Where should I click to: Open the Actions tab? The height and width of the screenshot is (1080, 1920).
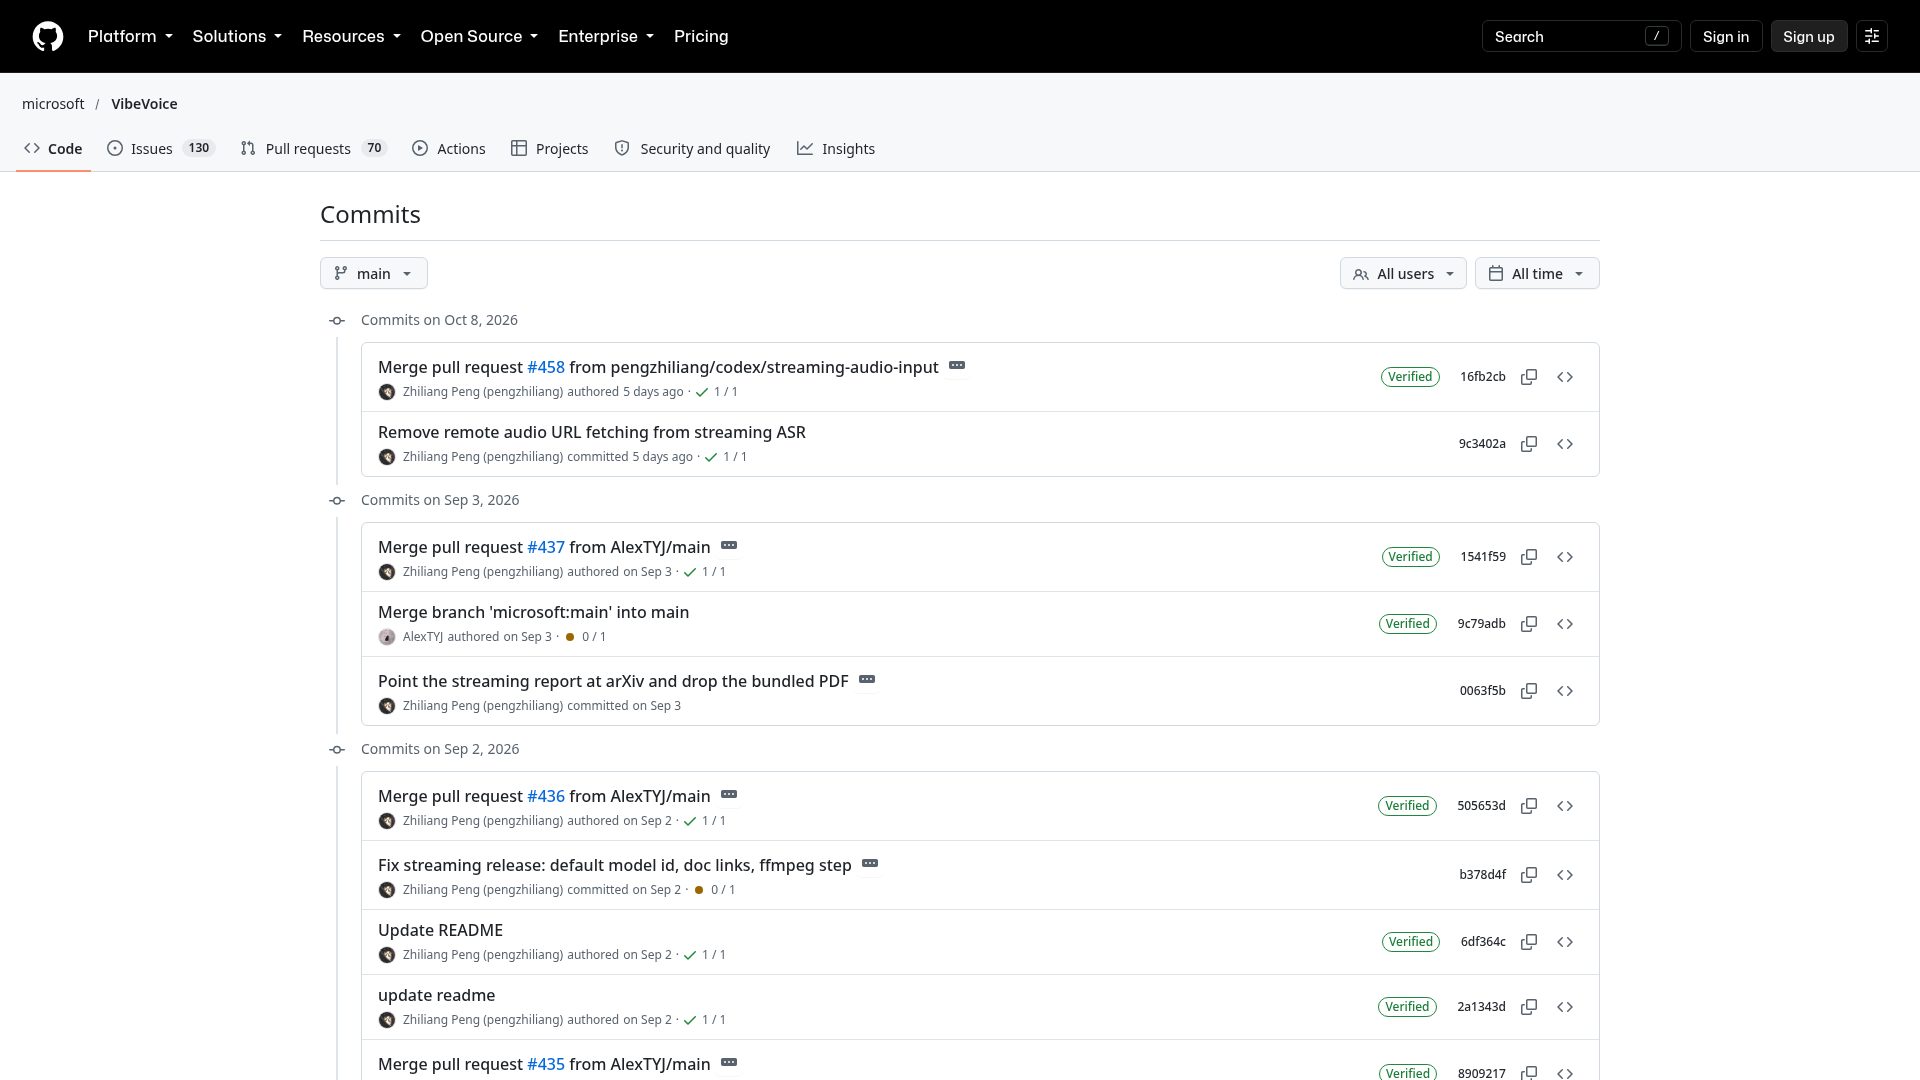(449, 149)
